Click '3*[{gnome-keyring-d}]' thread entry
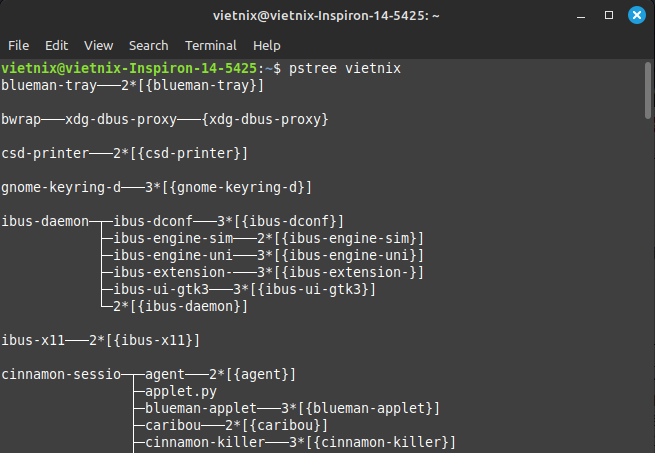This screenshot has height=453, width=655. (228, 187)
